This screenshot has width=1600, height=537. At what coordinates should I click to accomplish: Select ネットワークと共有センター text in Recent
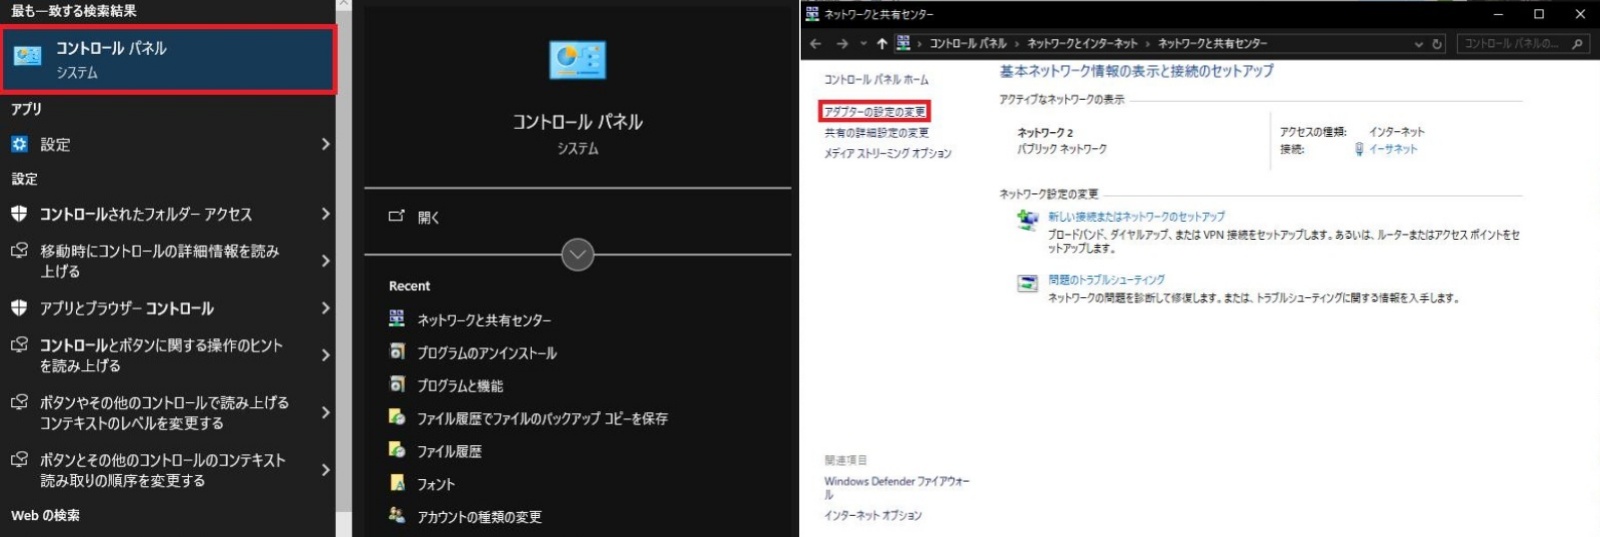click(x=484, y=320)
